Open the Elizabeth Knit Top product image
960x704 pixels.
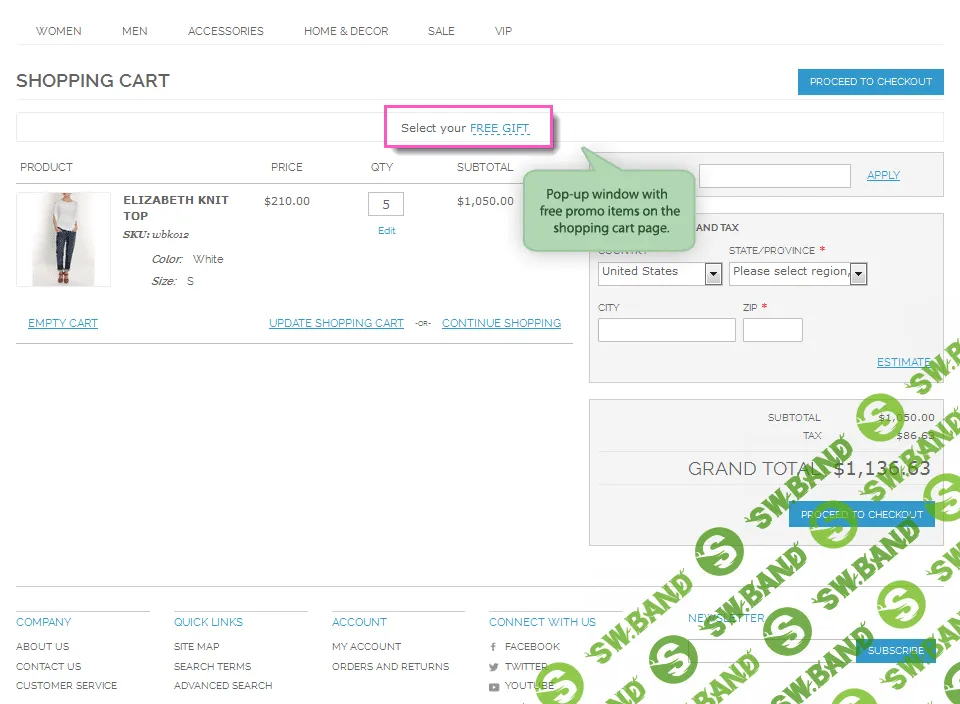coord(63,238)
